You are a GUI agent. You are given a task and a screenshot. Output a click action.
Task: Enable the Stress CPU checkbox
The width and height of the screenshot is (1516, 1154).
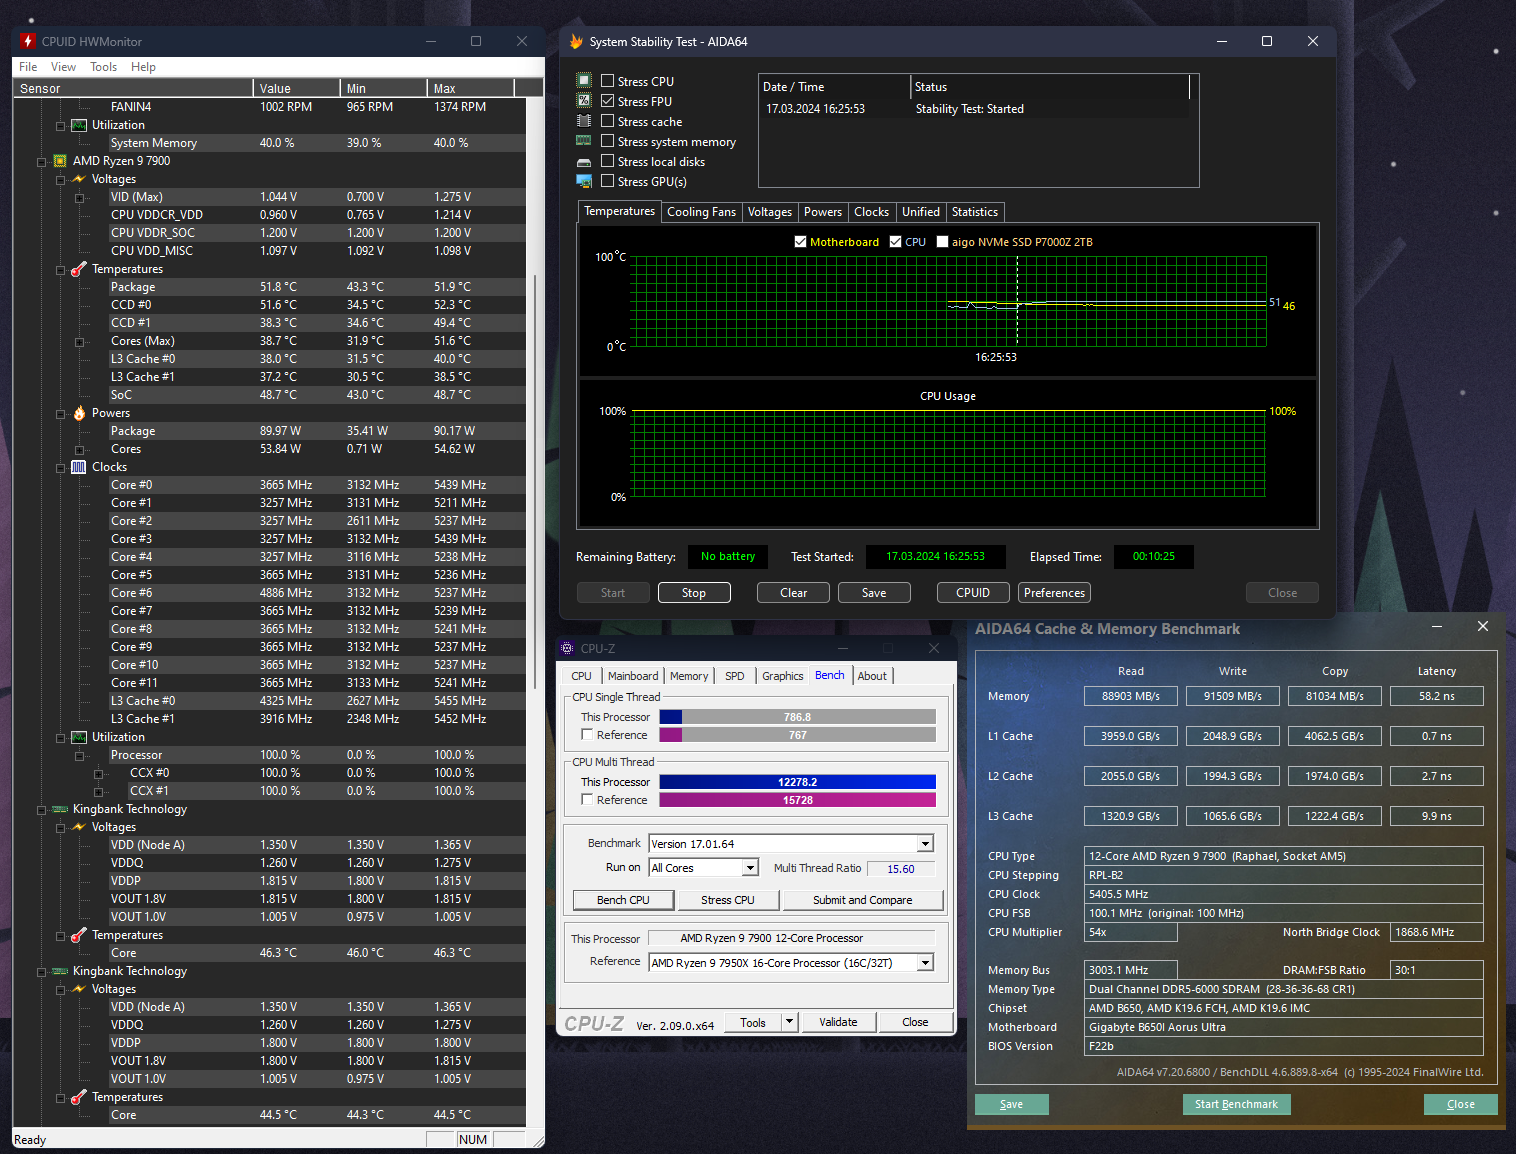click(x=607, y=81)
